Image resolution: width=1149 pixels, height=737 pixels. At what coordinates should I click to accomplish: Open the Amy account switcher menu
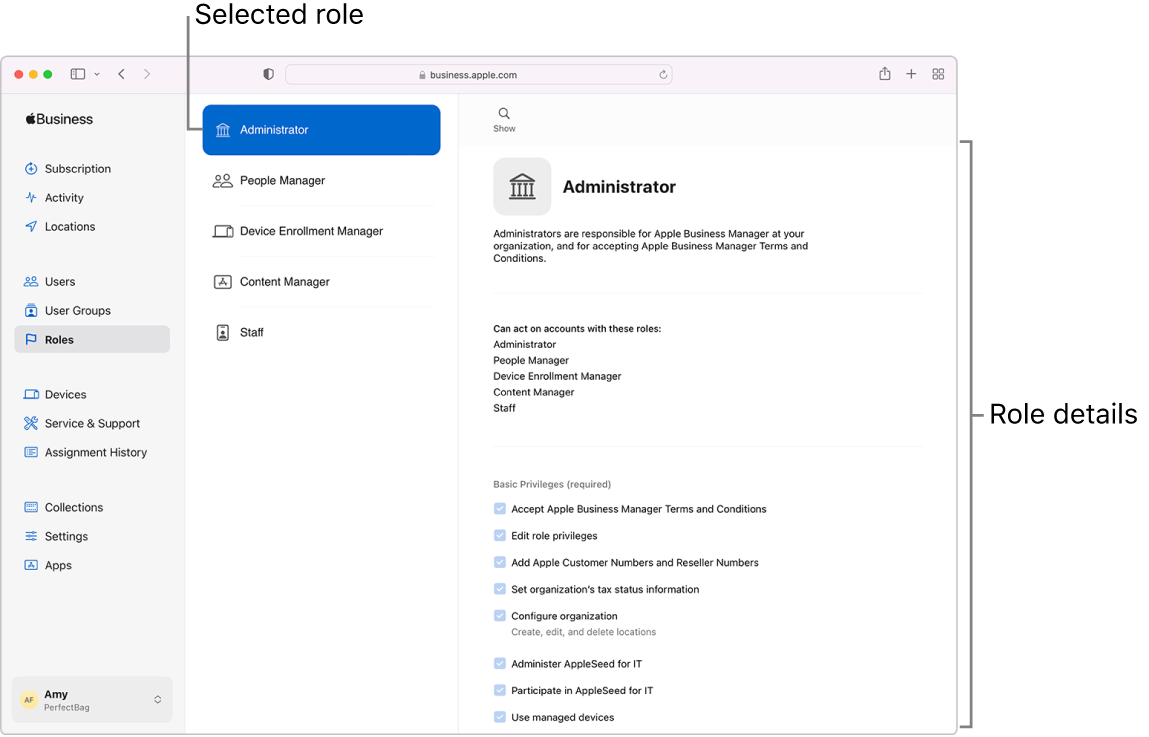[91, 699]
